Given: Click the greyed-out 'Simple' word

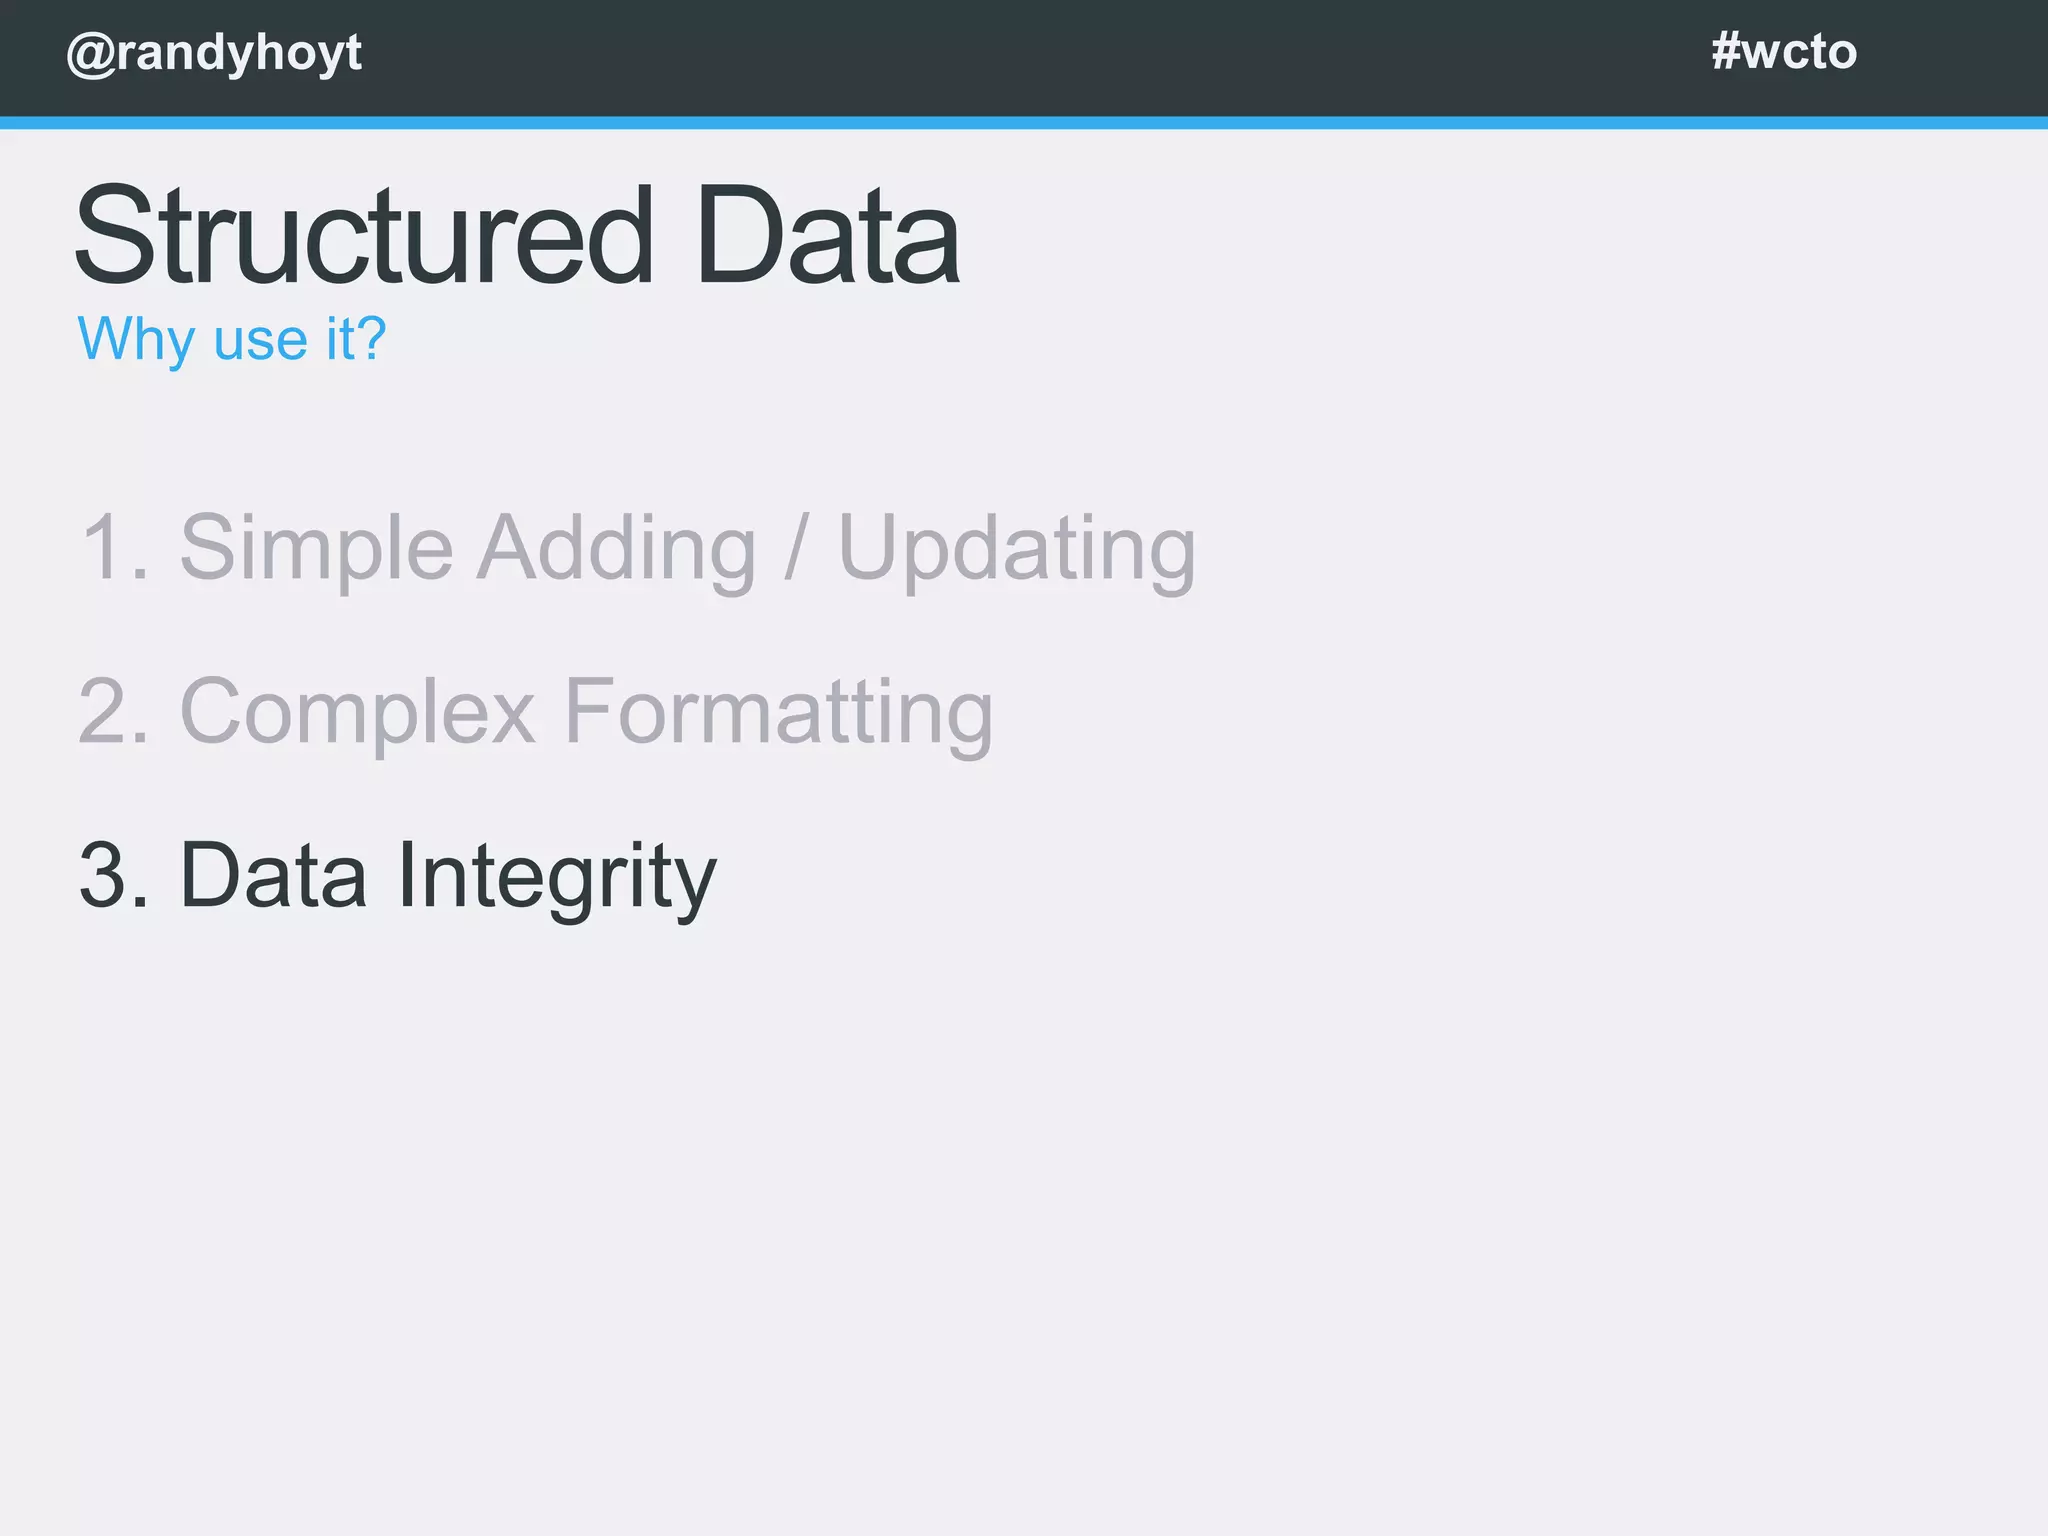Looking at the screenshot, I should (x=316, y=549).
